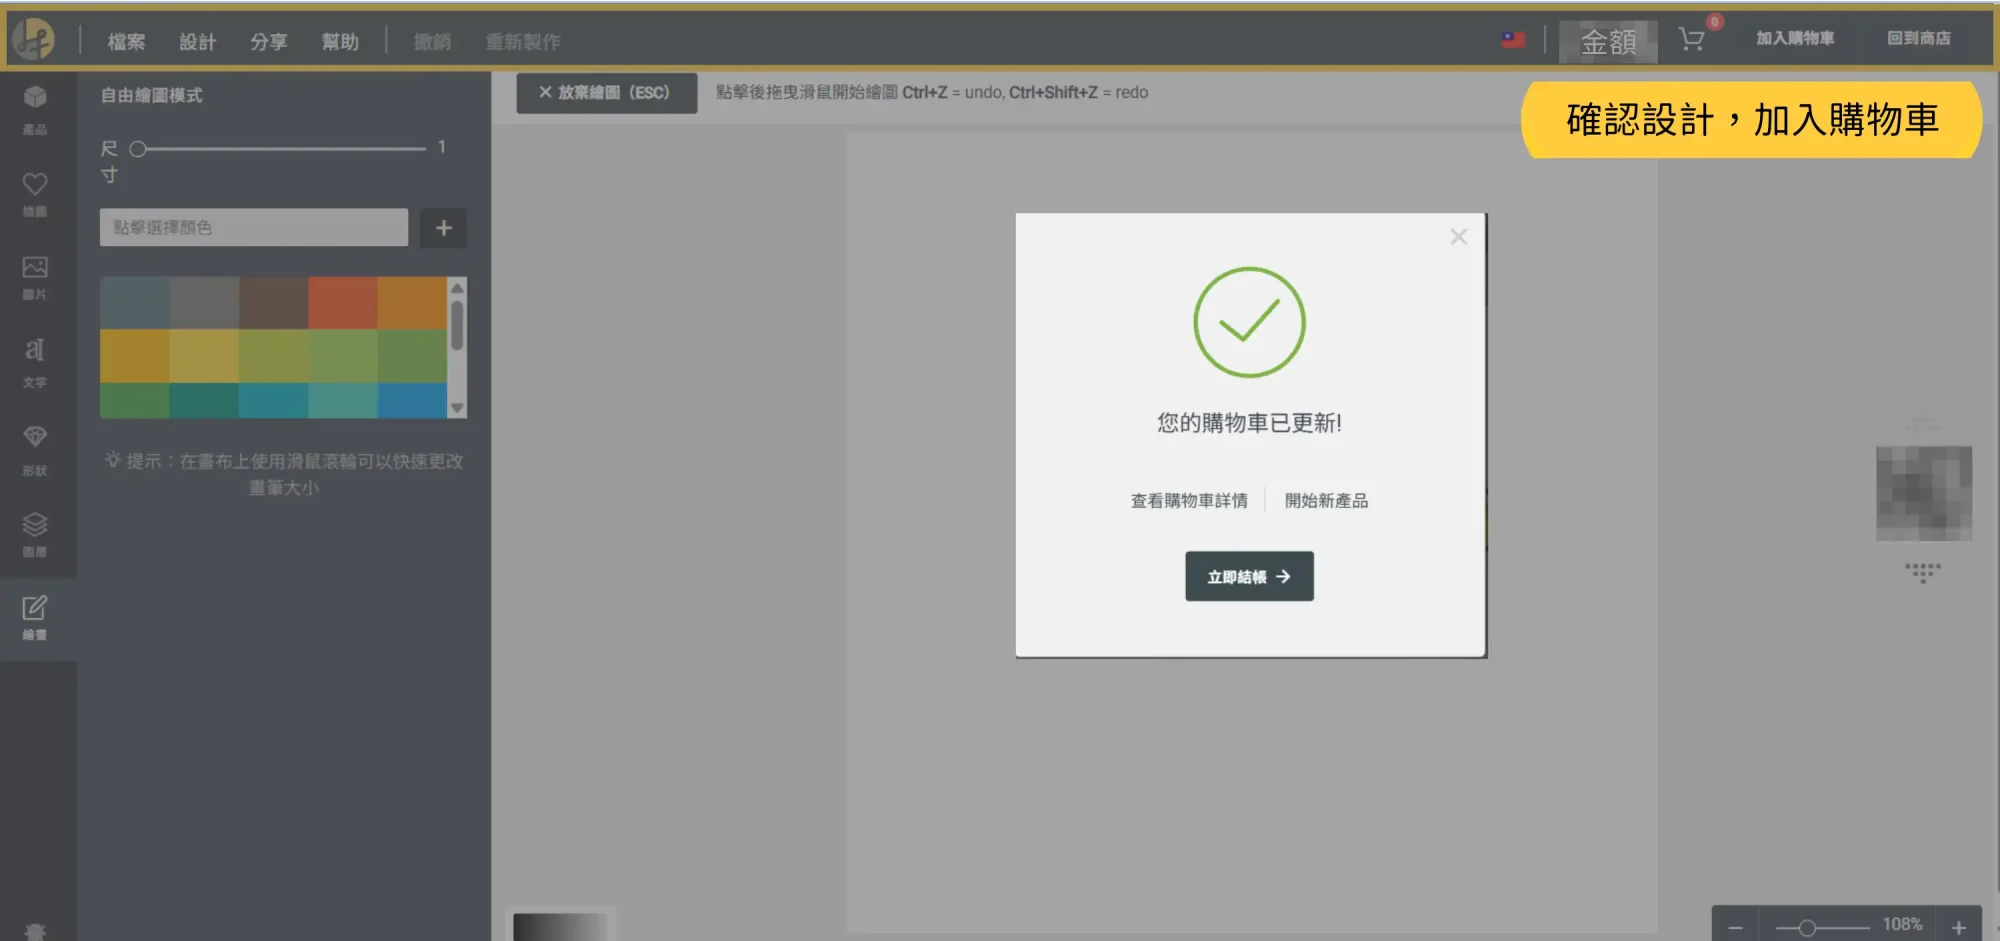Image resolution: width=2000 pixels, height=941 pixels.
Task: Open the heart-shaped clipart sidebar icon
Action: [x=35, y=193]
